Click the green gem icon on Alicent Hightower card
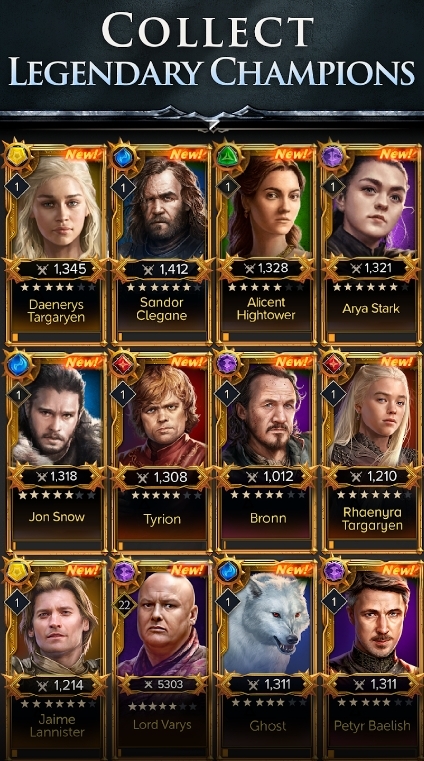 (228, 157)
